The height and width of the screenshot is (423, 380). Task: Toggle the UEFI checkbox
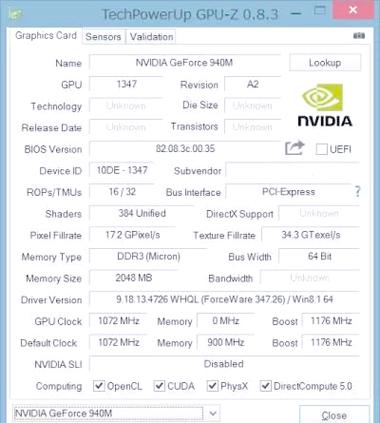(x=321, y=149)
